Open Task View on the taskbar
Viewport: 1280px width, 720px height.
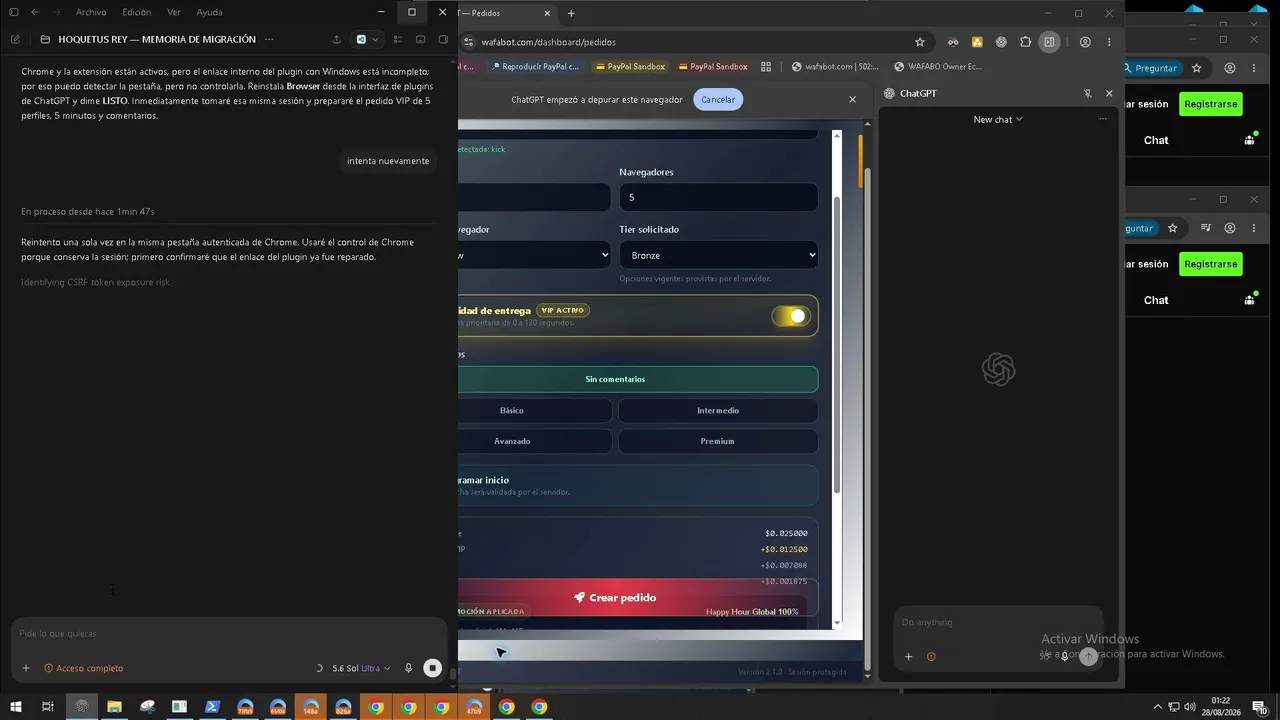click(47, 707)
